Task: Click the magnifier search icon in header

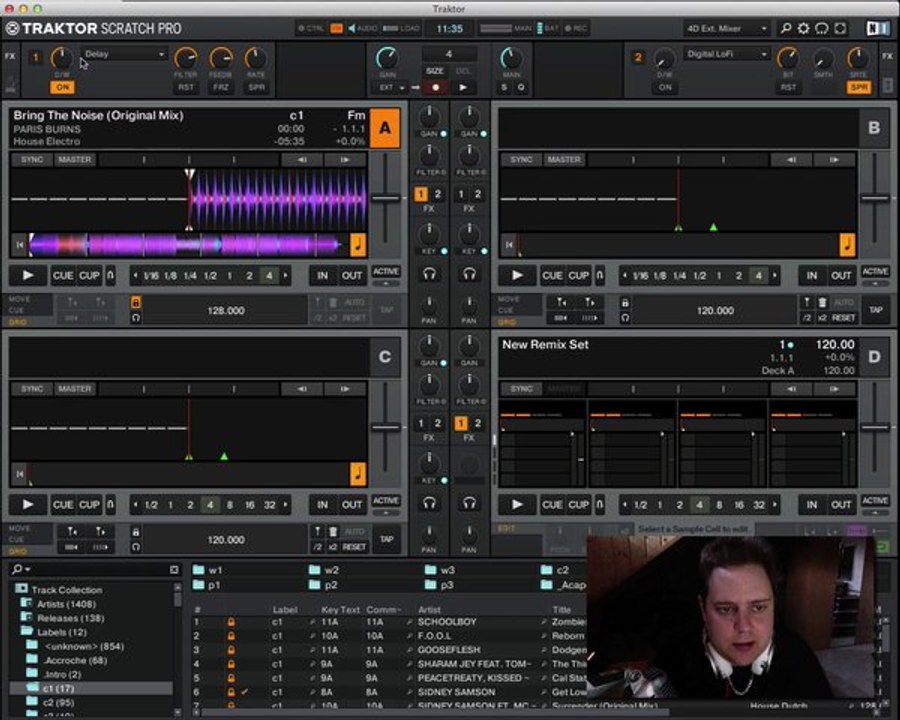Action: pos(786,28)
